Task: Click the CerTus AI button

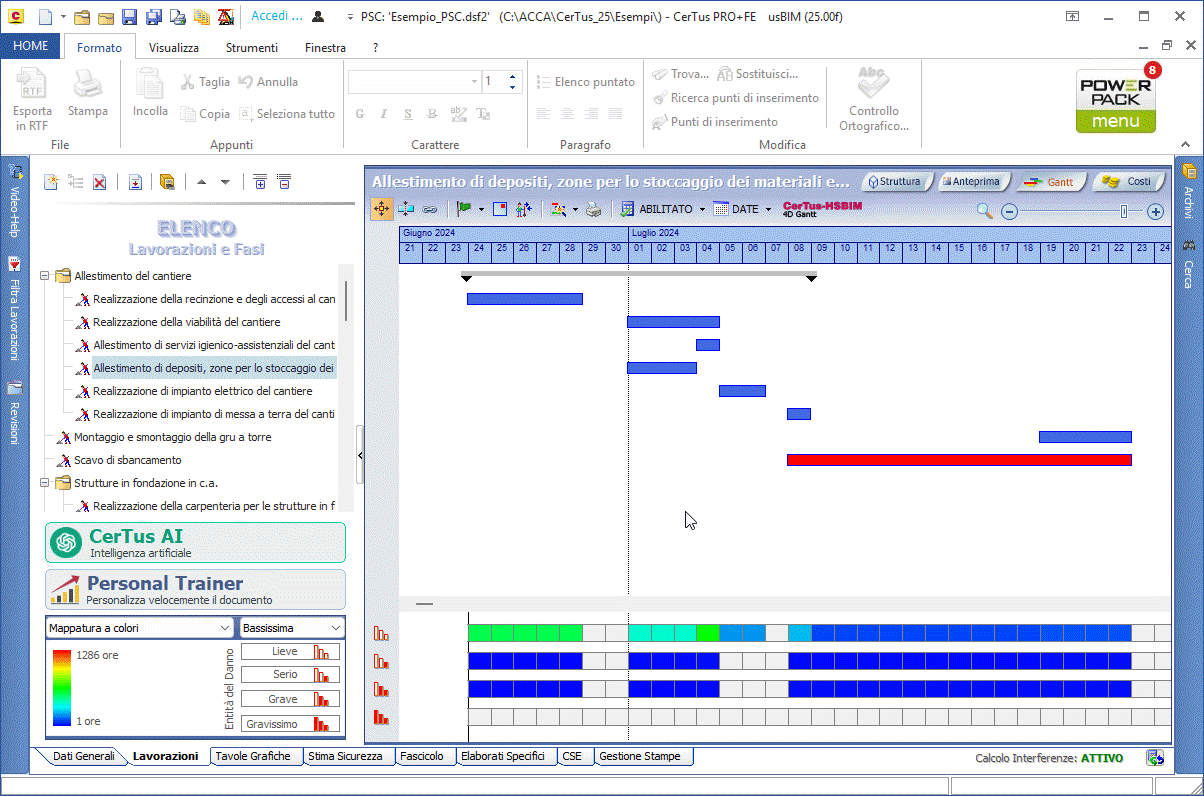Action: tap(196, 542)
